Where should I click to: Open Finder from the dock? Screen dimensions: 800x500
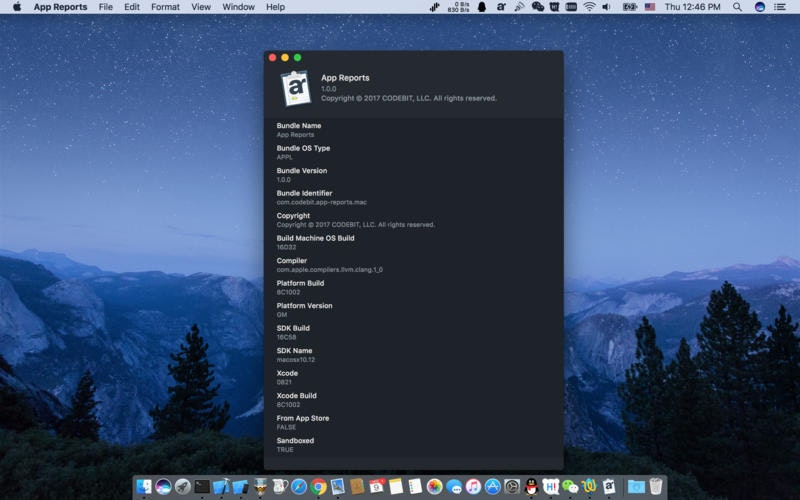click(x=144, y=486)
